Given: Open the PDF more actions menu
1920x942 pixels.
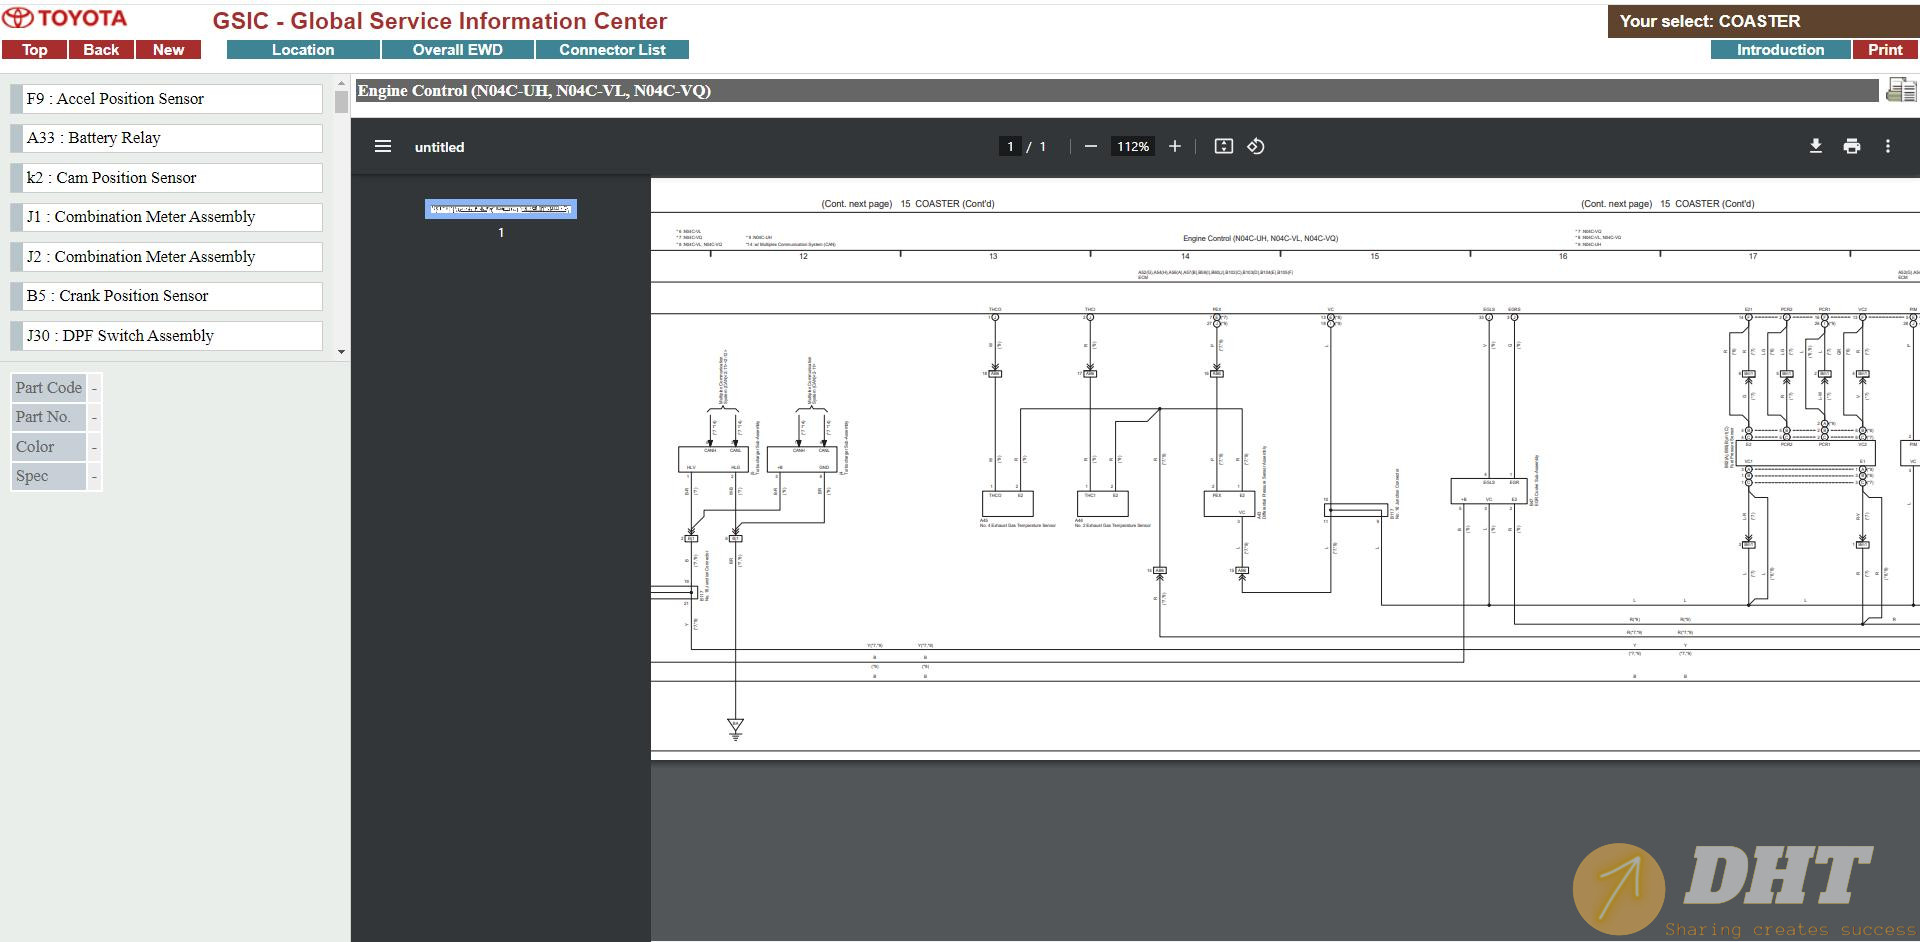Looking at the screenshot, I should 1888,146.
